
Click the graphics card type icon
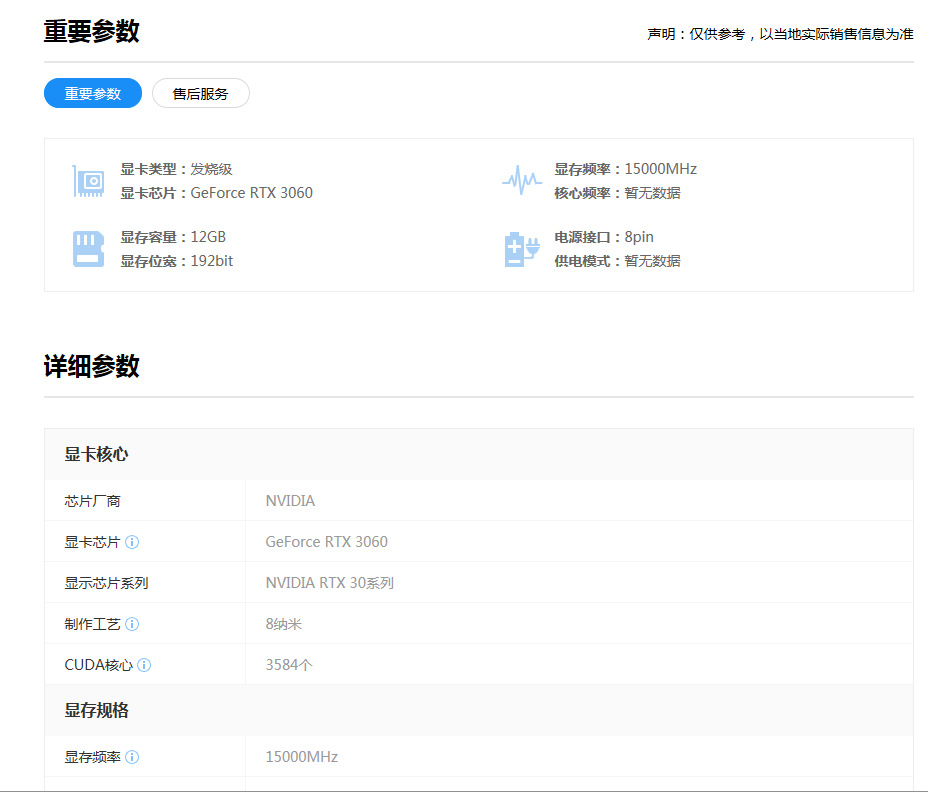pos(89,181)
